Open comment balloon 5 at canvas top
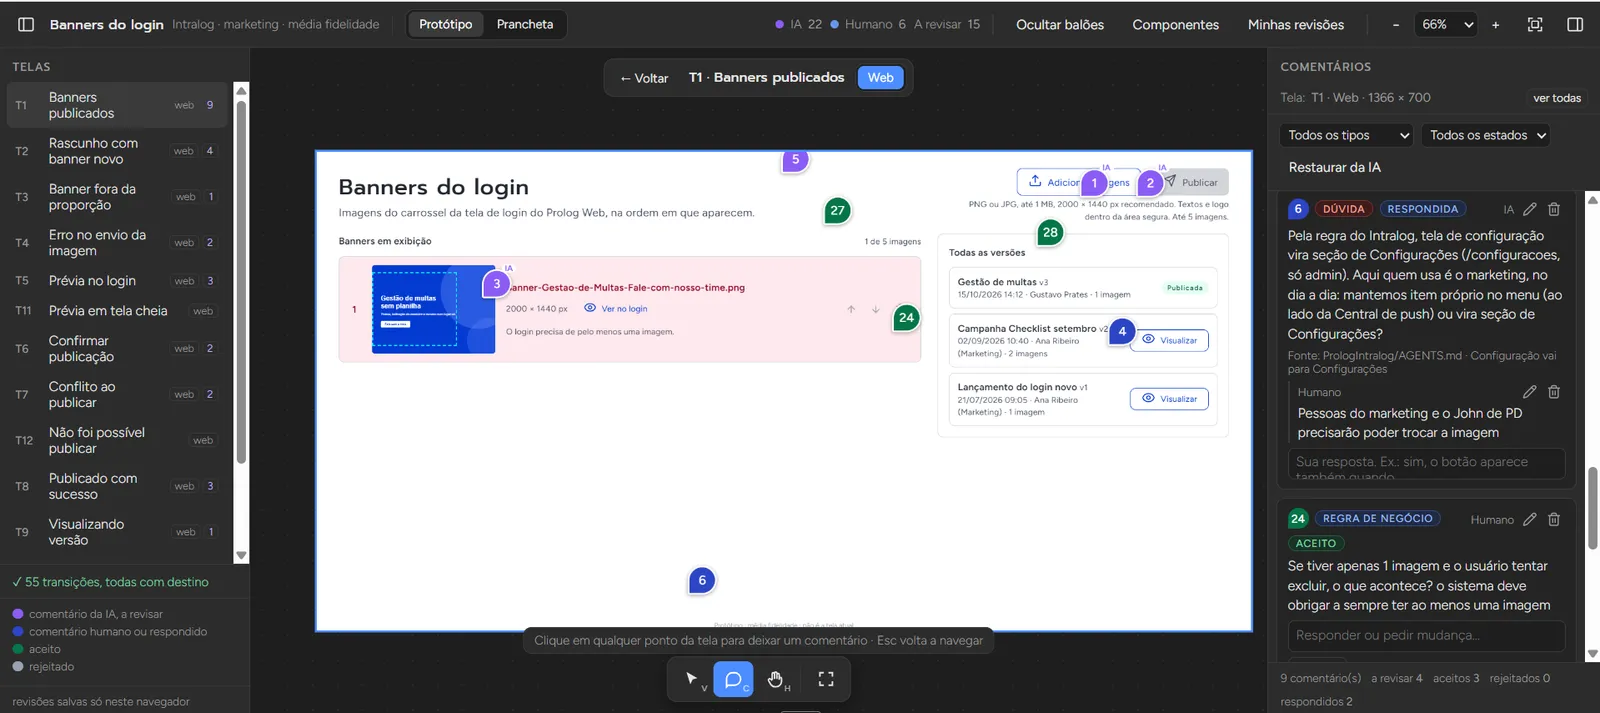Image resolution: width=1600 pixels, height=713 pixels. tap(795, 160)
